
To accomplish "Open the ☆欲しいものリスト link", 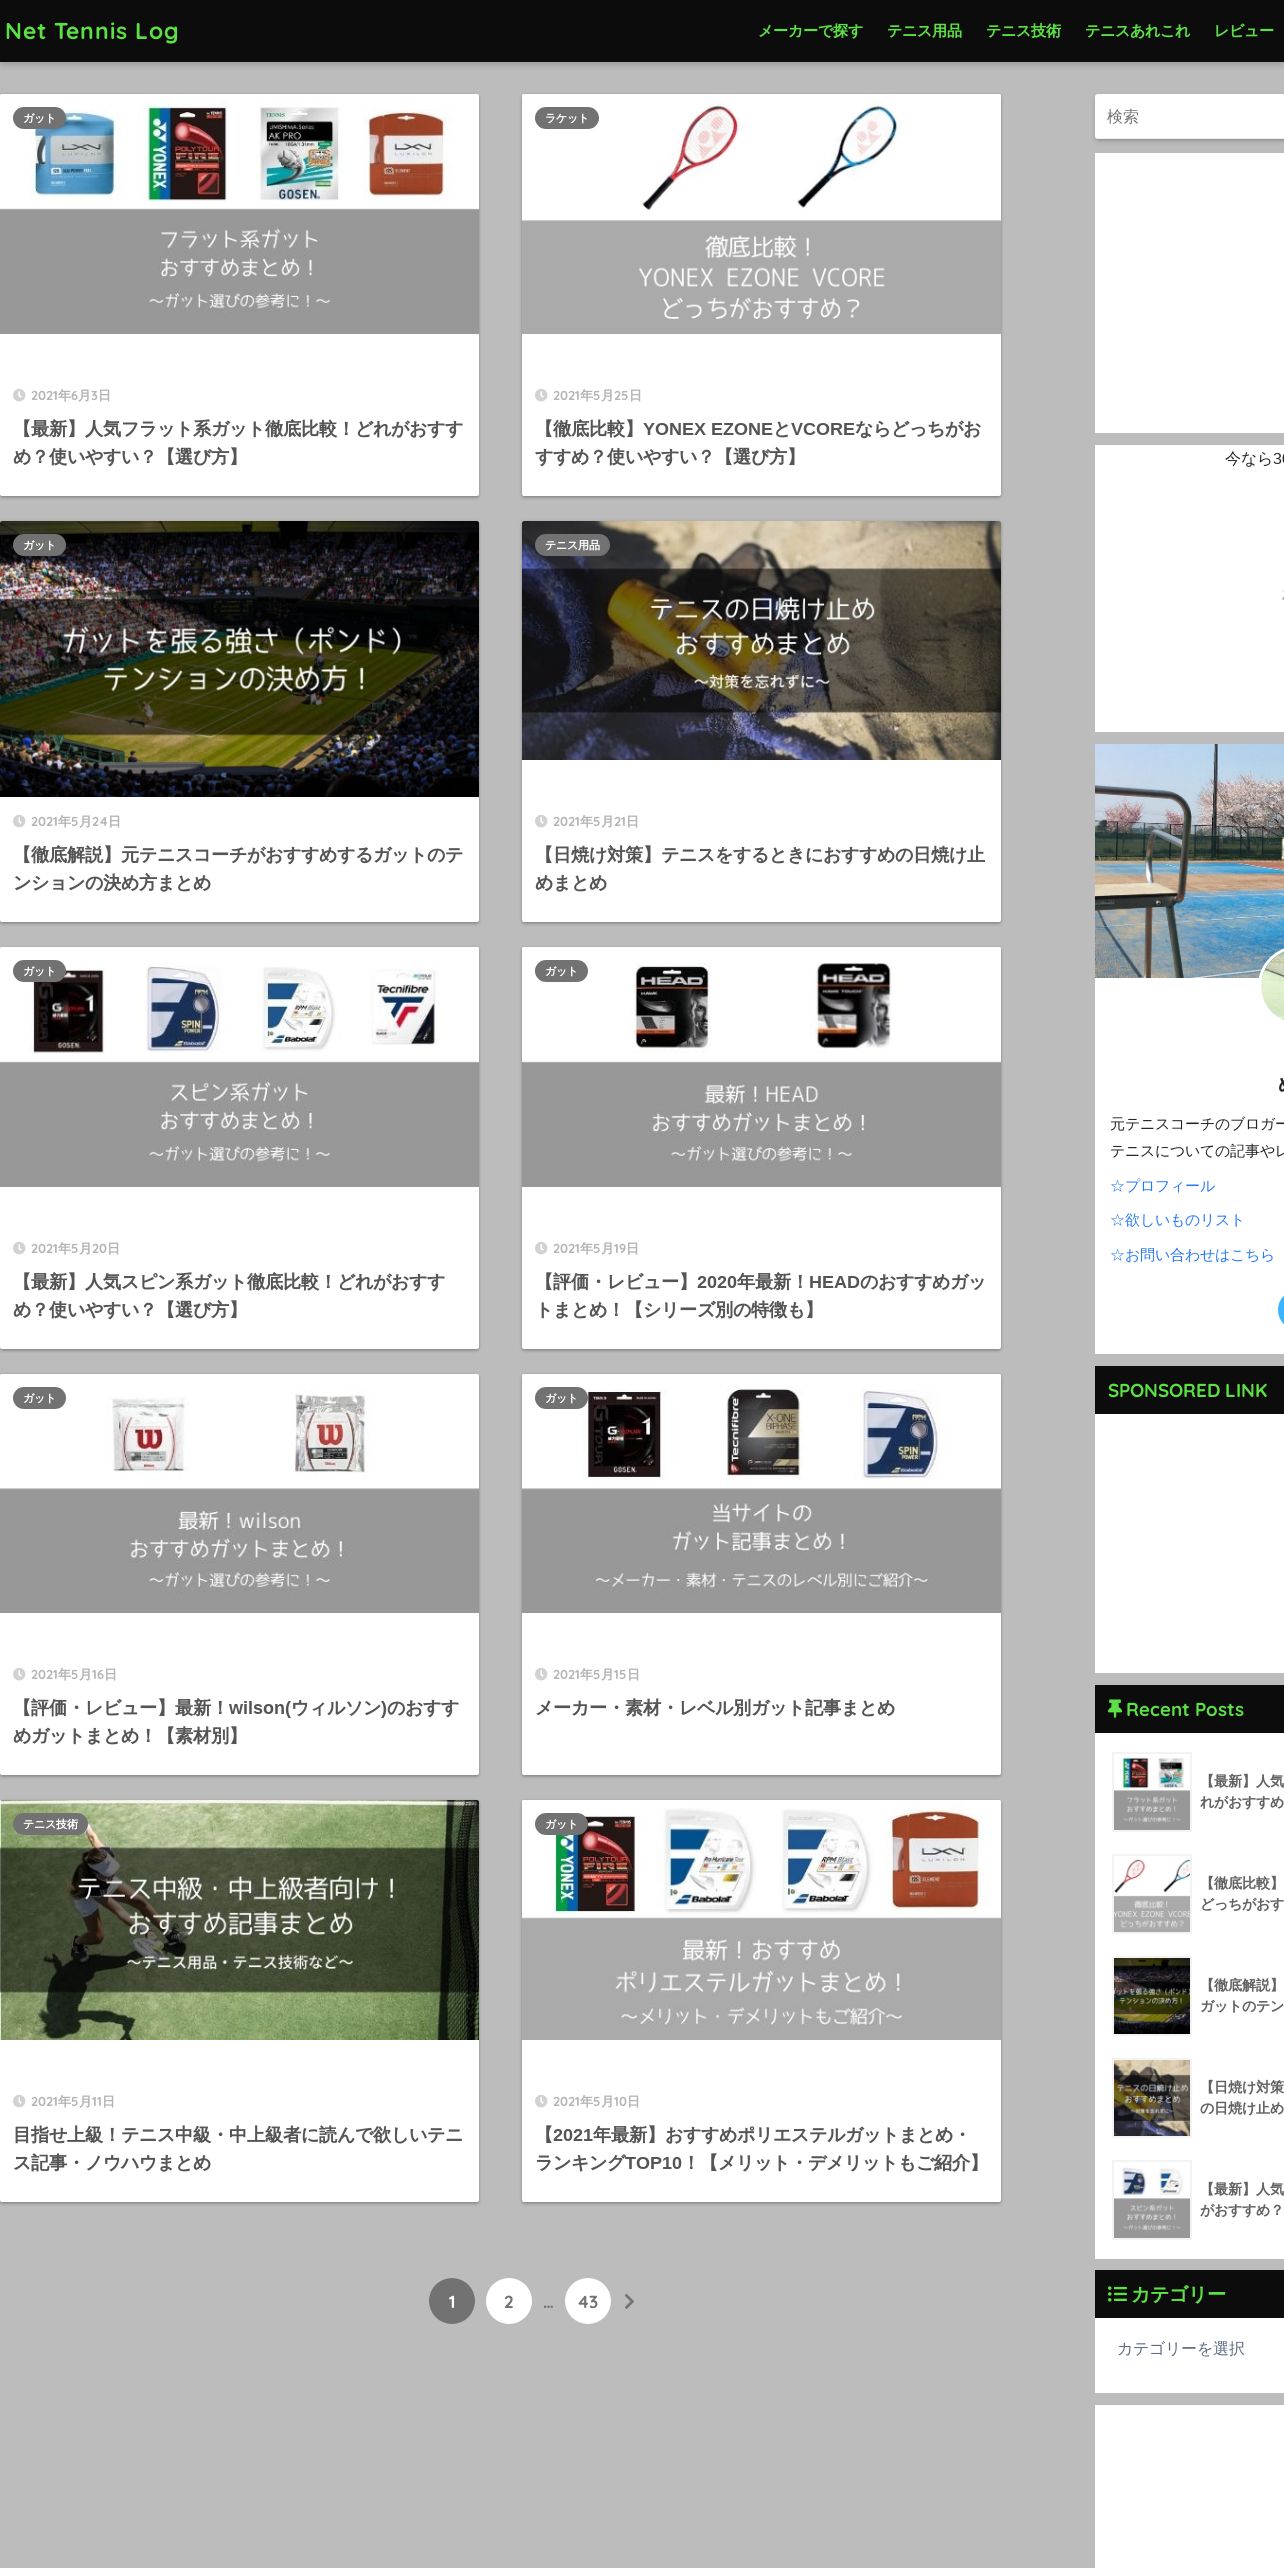I will coord(1177,1220).
